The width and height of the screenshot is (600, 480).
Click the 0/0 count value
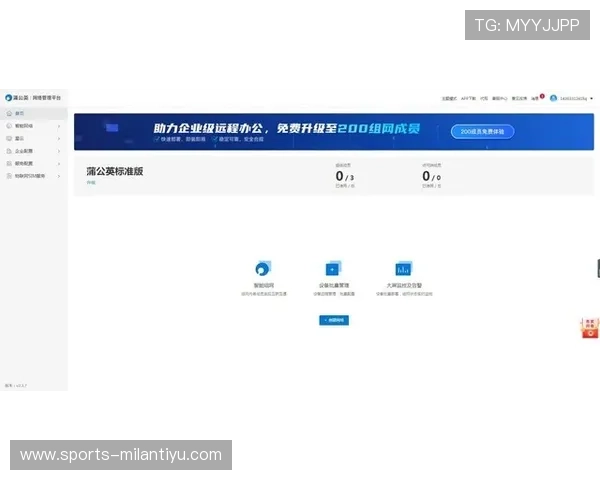click(x=432, y=176)
